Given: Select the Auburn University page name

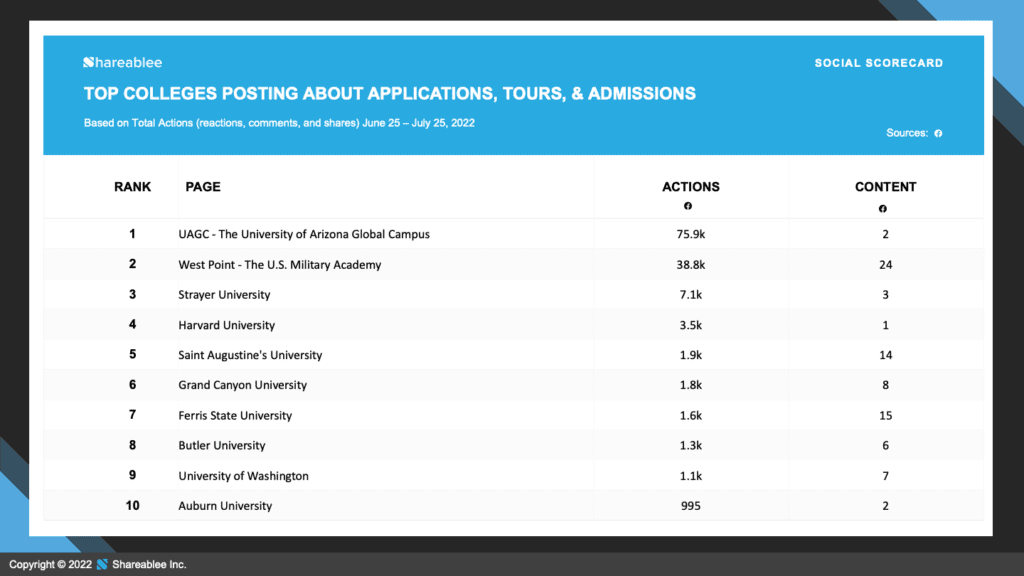Looking at the screenshot, I should point(225,505).
